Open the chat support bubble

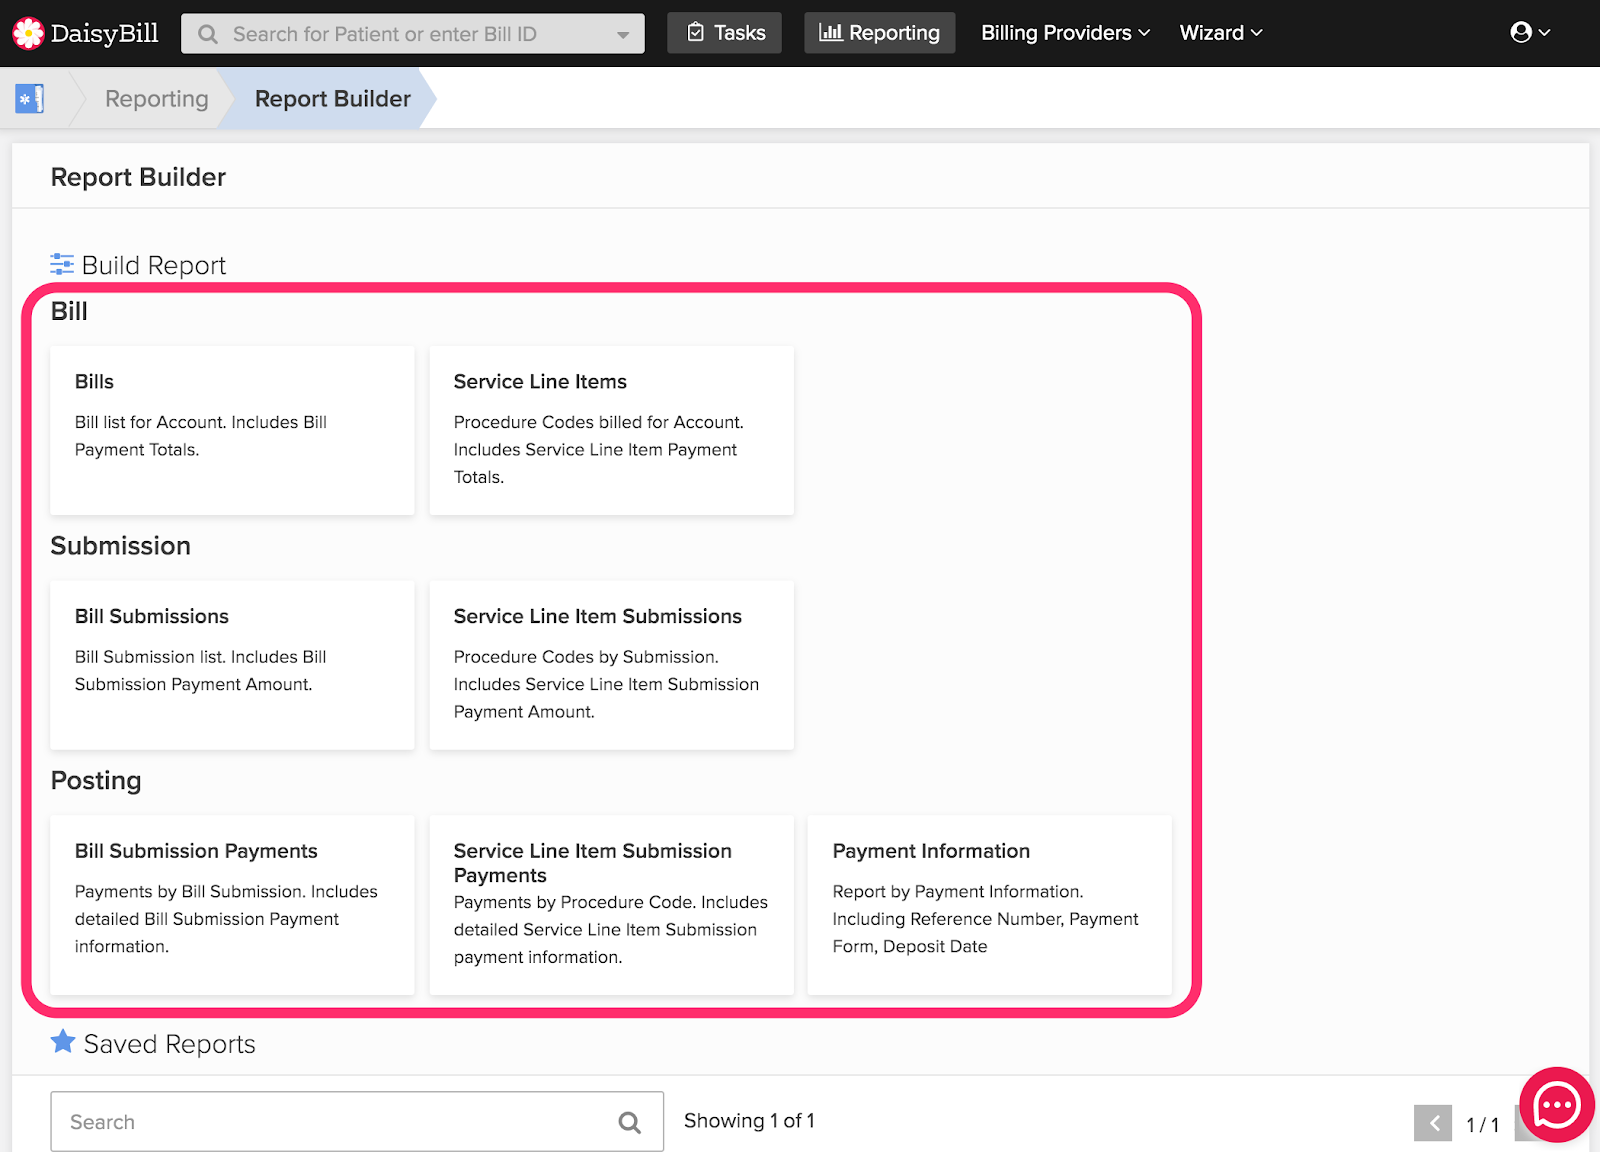click(1556, 1104)
